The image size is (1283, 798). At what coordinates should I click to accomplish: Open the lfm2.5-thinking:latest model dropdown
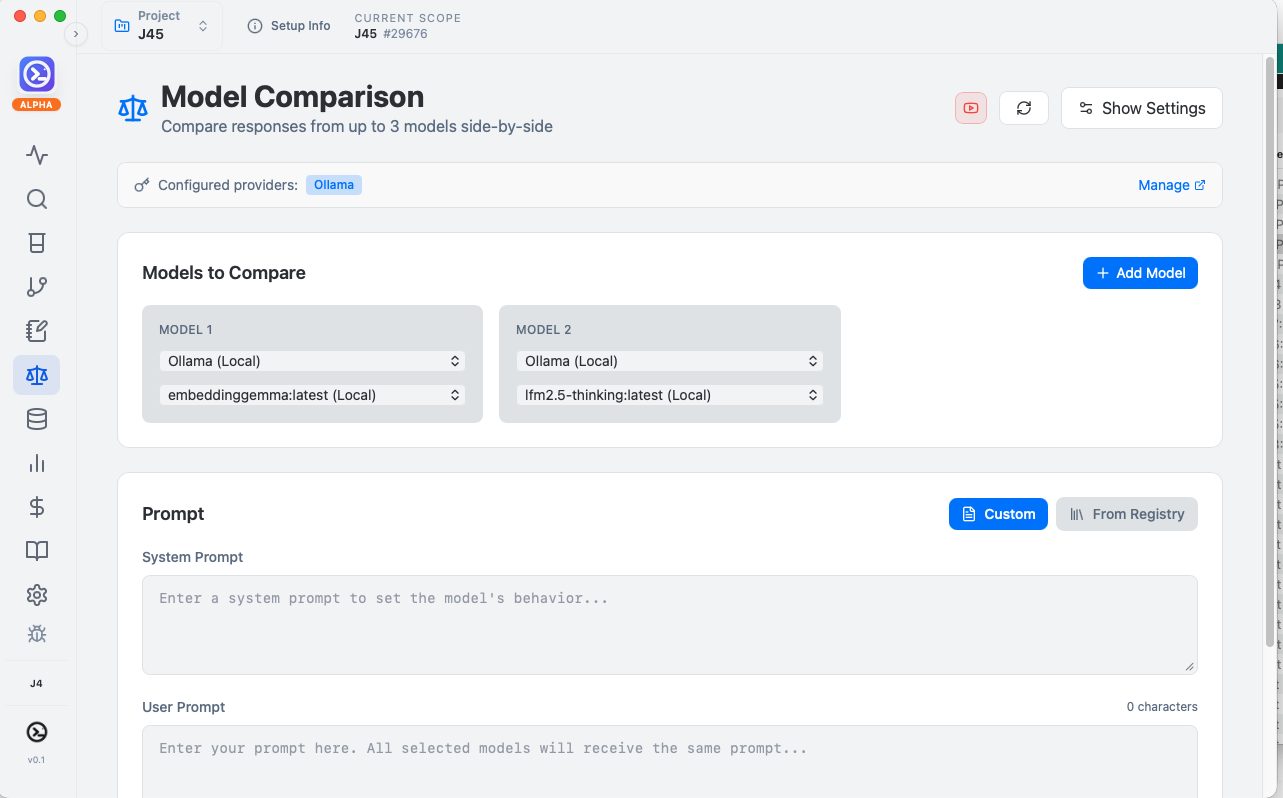669,395
